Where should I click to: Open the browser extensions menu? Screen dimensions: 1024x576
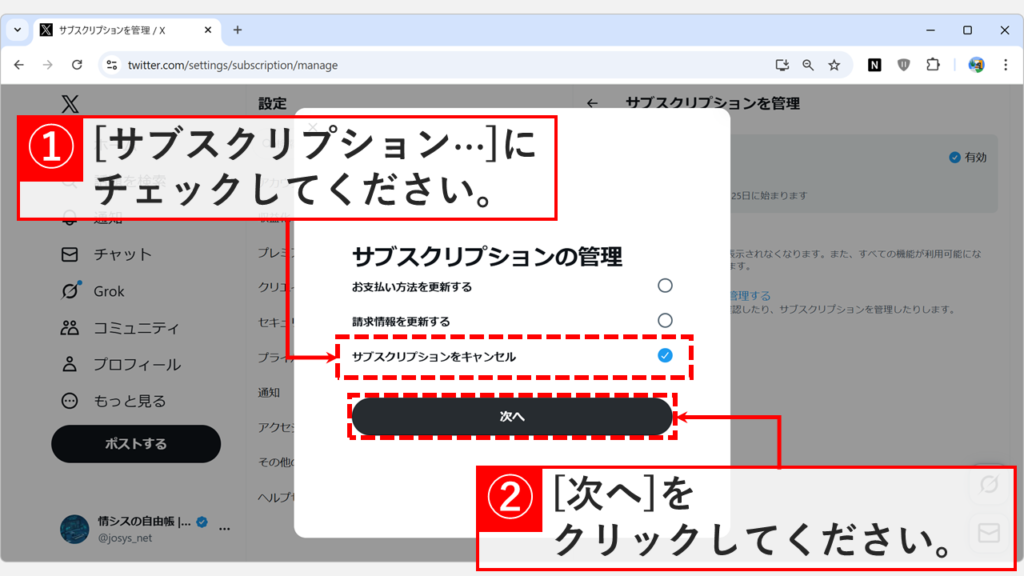[934, 64]
